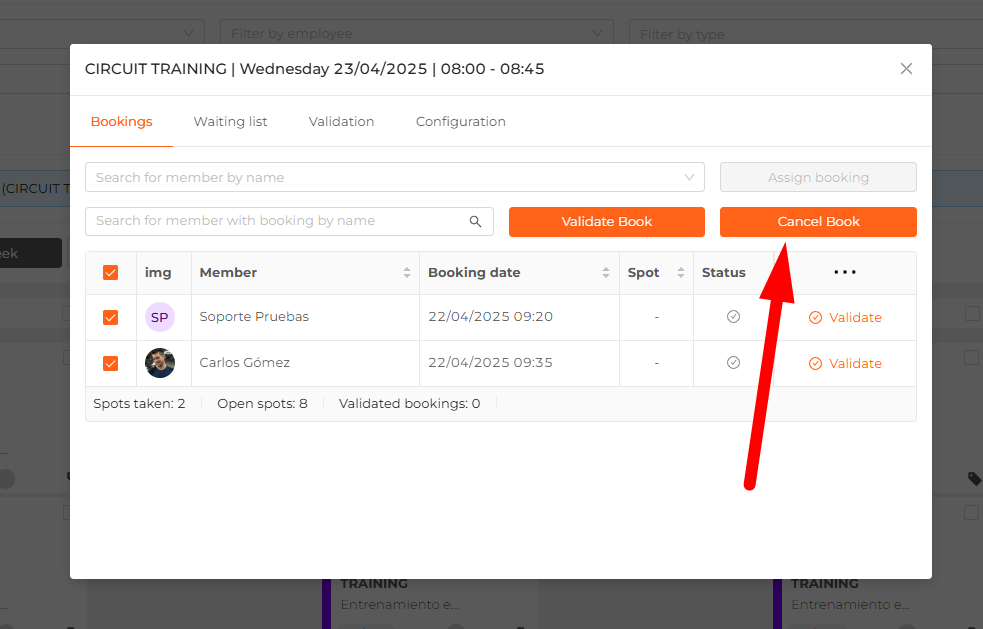This screenshot has height=629, width=983.
Task: Click the Search for member by name field
Action: click(x=395, y=177)
